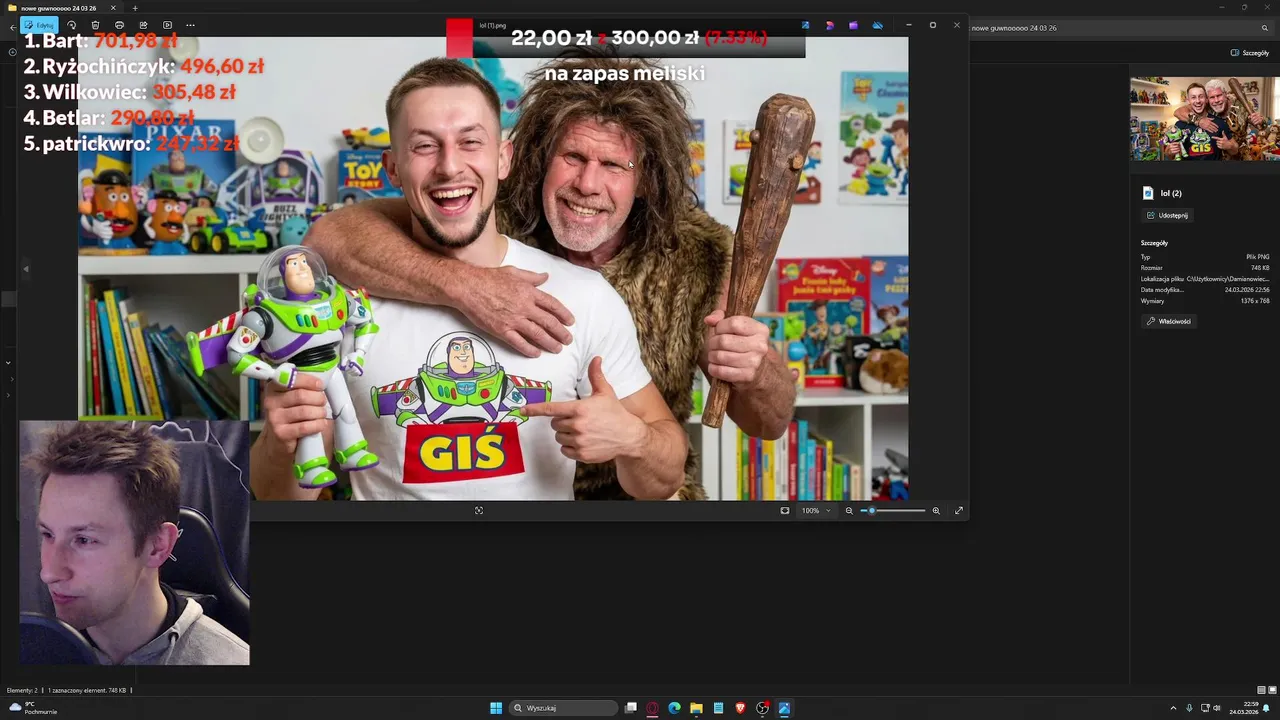Expand hidden system tray icons

[1173, 708]
